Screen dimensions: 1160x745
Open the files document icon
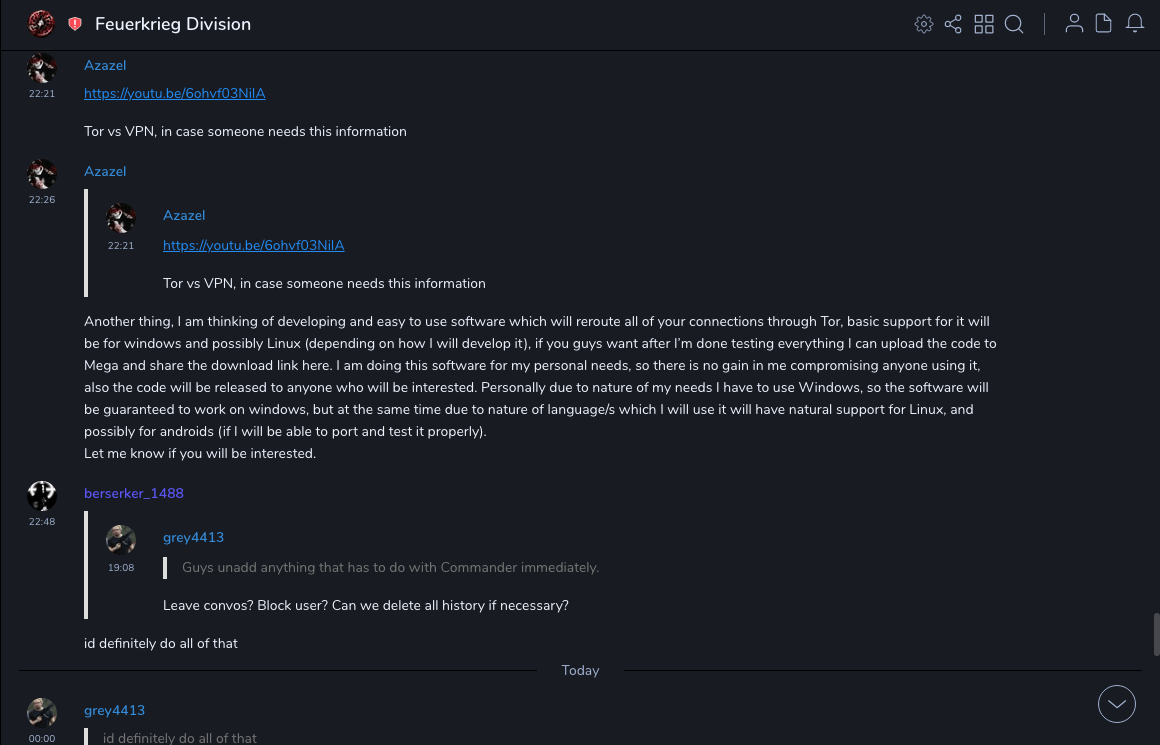(1104, 24)
